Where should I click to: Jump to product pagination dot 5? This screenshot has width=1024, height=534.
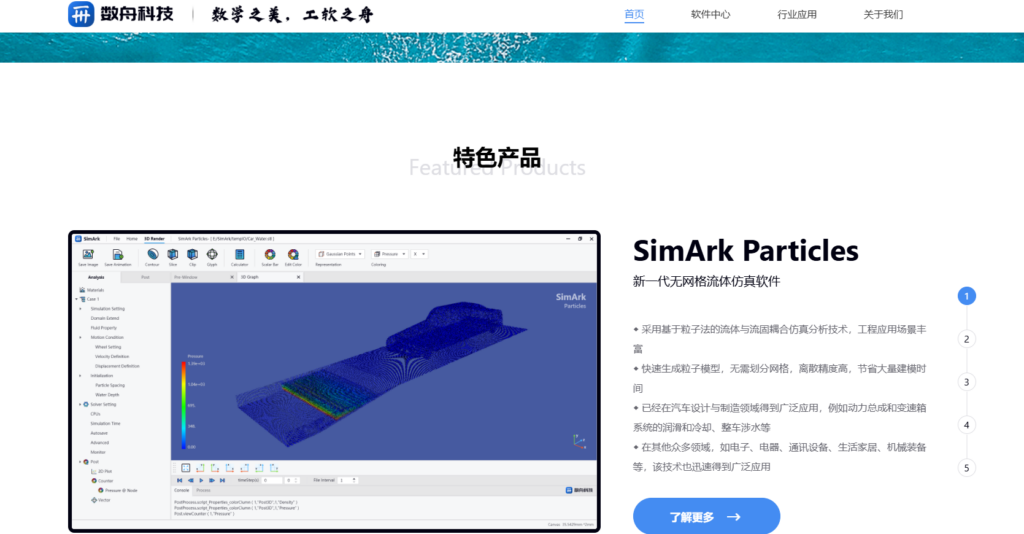(x=966, y=467)
